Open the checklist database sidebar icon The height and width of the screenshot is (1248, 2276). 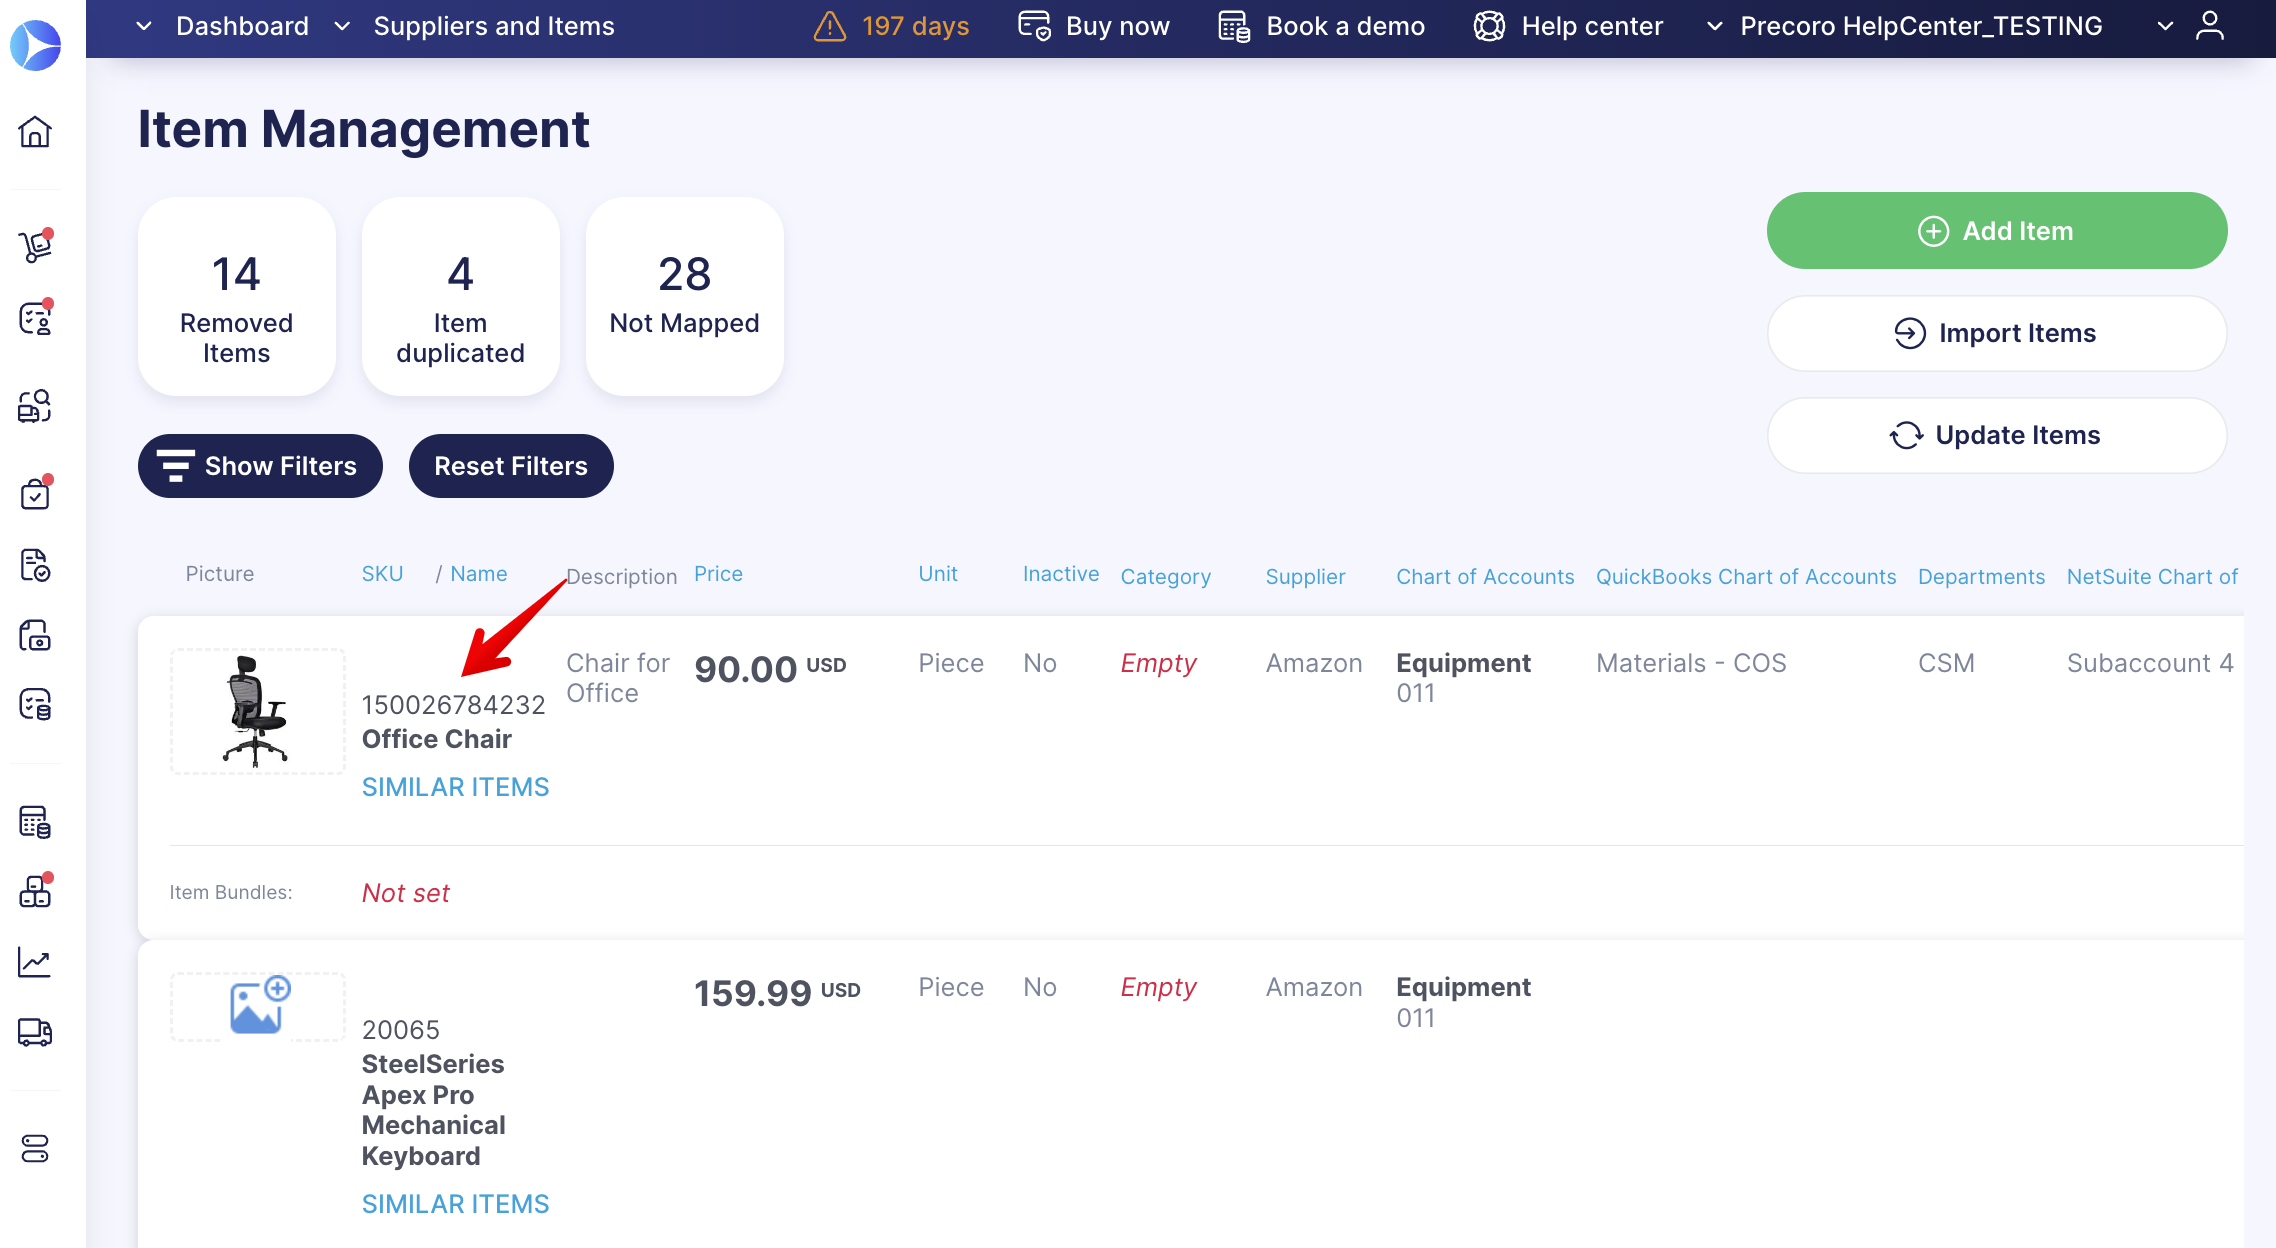pyautogui.click(x=35, y=705)
